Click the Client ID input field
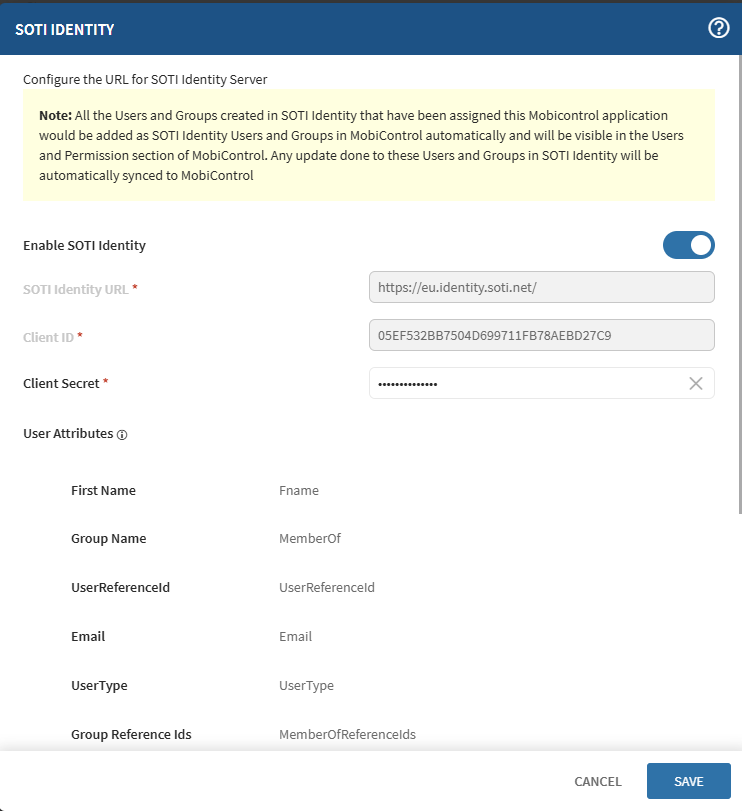Screen dimensions: 742x811 [x=541, y=335]
